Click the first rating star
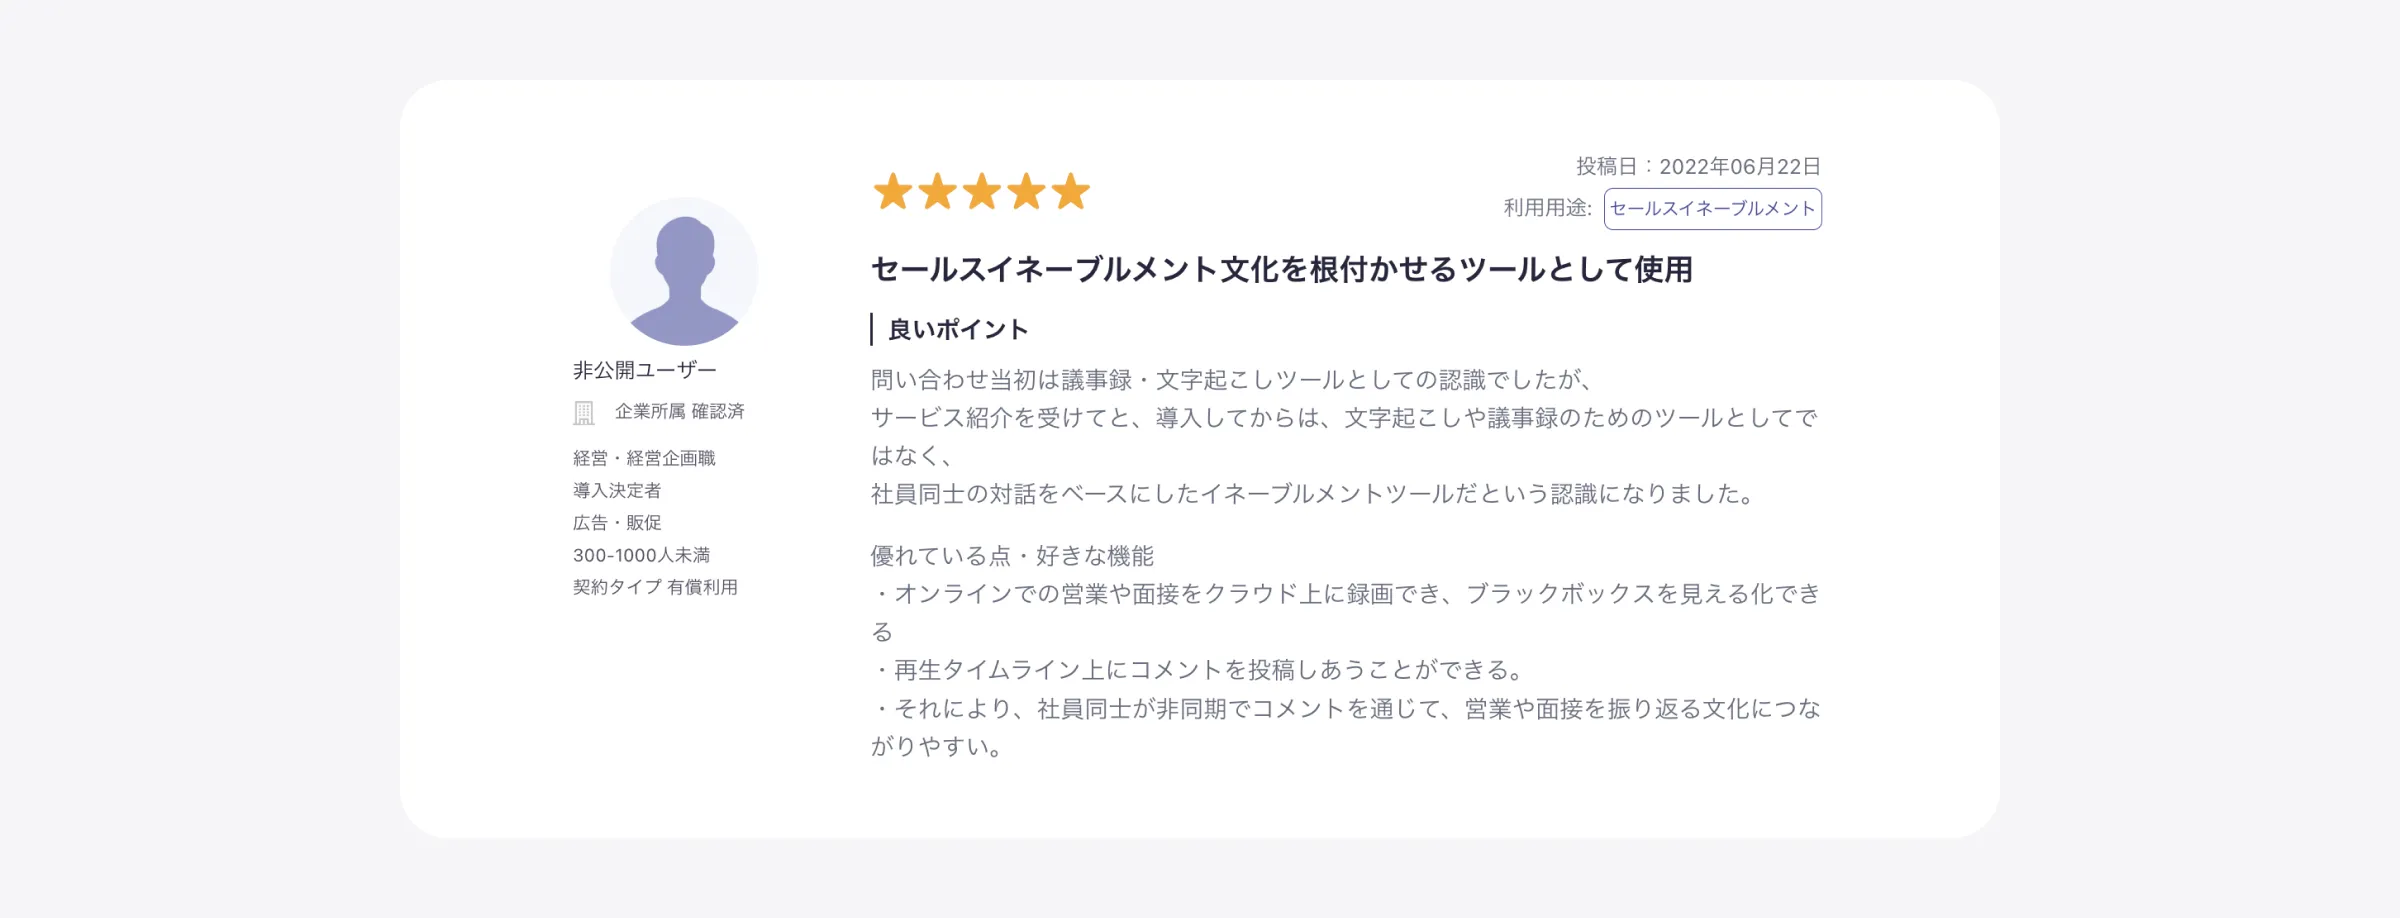 coord(892,191)
